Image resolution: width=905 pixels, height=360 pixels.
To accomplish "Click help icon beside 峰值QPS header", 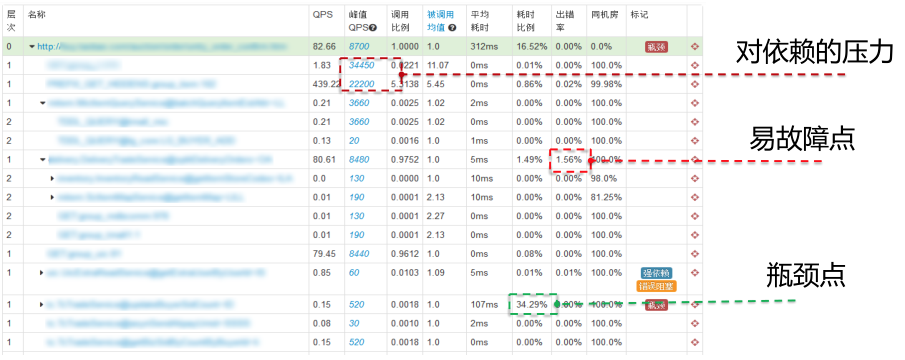I will pyautogui.click(x=373, y=28).
